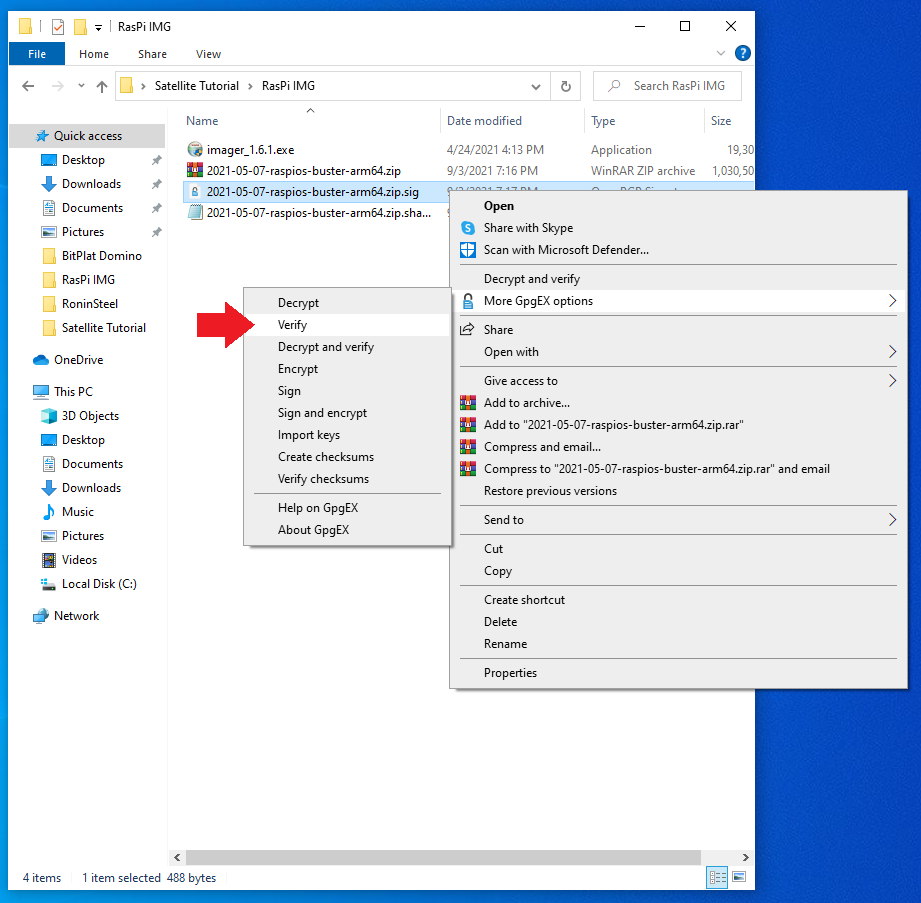Click the blue File tab
Viewport: 921px width, 903px height.
point(37,54)
